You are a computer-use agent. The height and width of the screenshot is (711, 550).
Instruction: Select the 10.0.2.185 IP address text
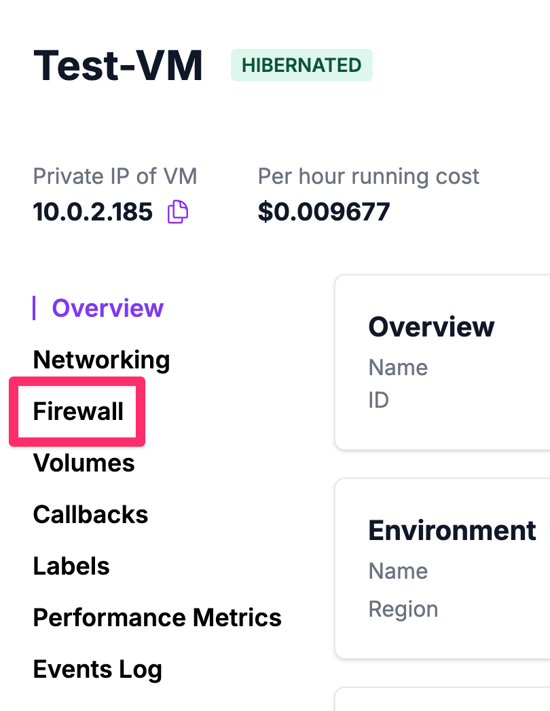tap(92, 212)
